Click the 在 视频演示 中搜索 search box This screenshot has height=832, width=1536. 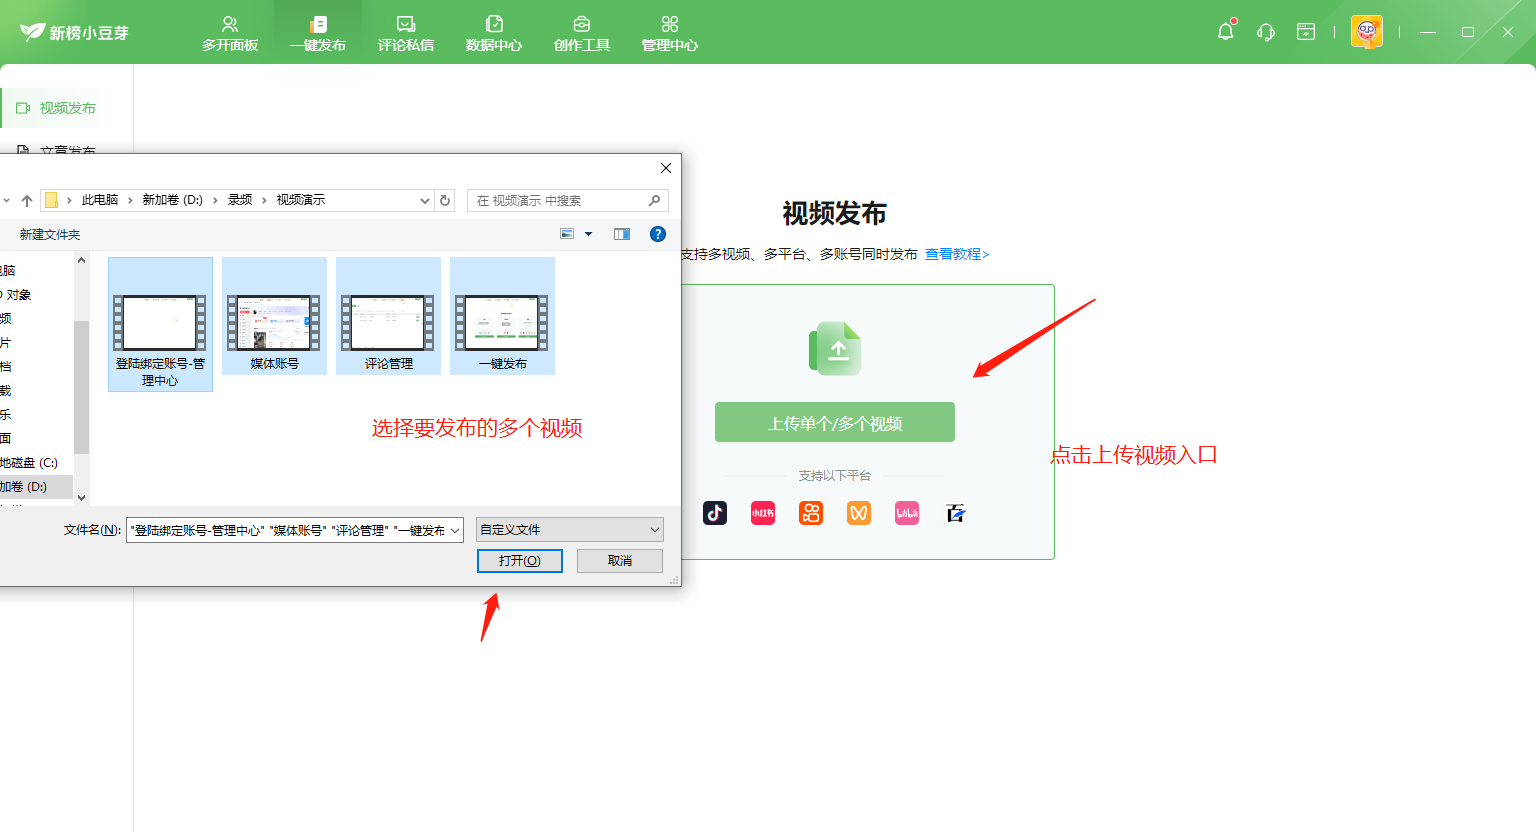pyautogui.click(x=567, y=200)
